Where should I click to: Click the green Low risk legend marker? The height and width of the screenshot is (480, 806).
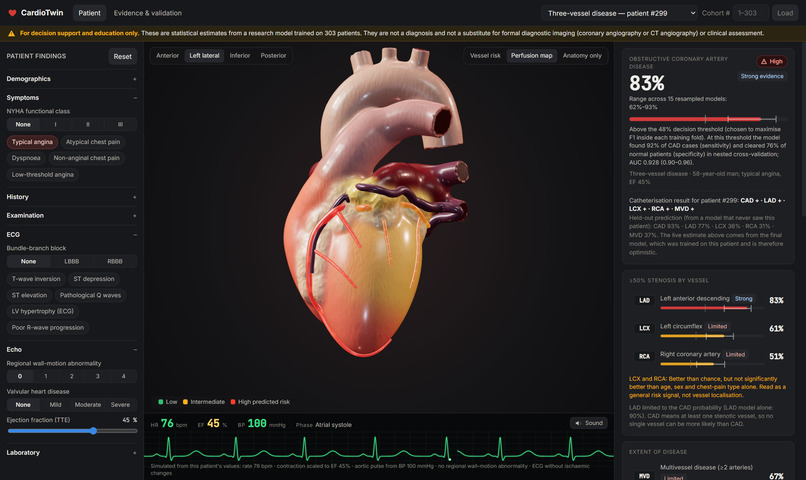point(161,402)
